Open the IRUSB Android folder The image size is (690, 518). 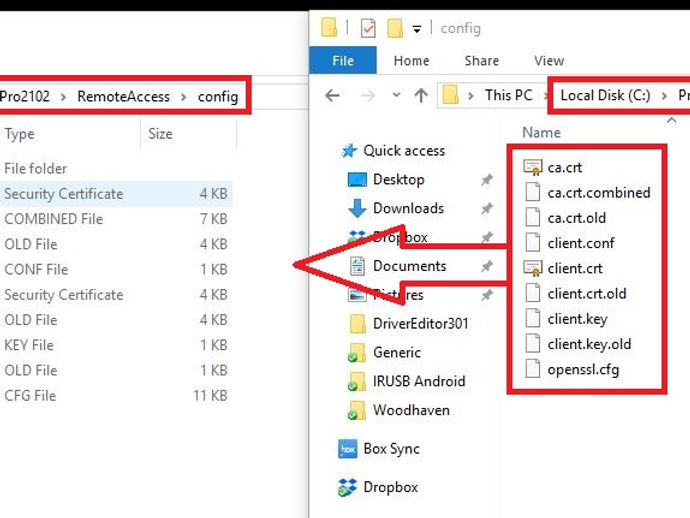(x=419, y=381)
